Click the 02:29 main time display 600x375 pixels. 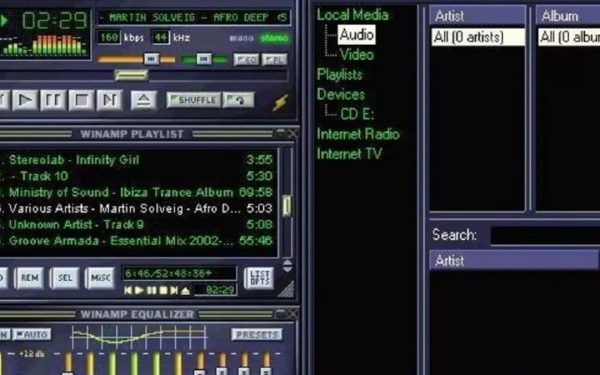(55, 21)
